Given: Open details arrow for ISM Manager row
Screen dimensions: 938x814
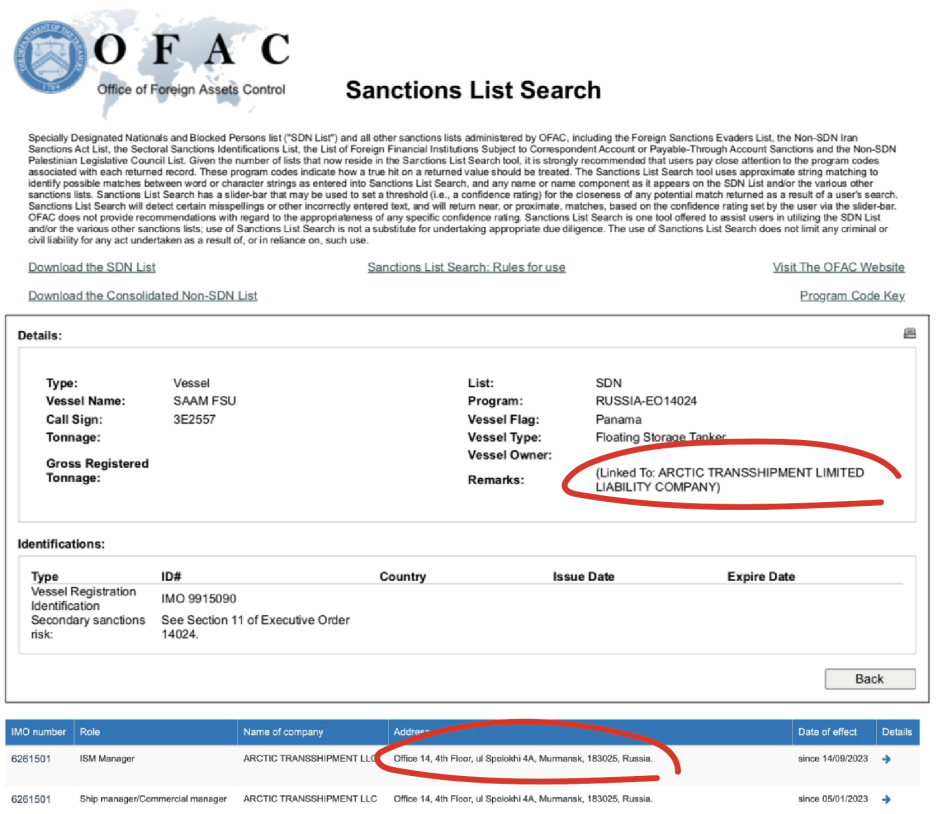Looking at the screenshot, I should (887, 759).
